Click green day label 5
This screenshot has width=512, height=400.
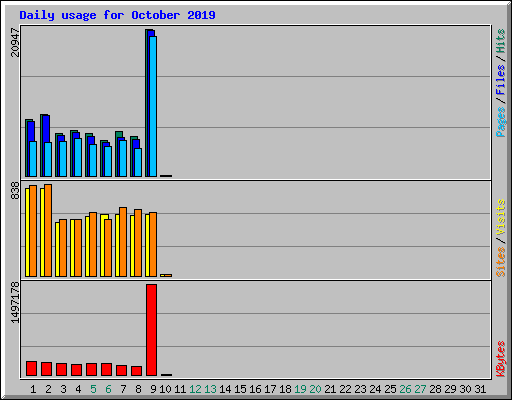point(93,389)
